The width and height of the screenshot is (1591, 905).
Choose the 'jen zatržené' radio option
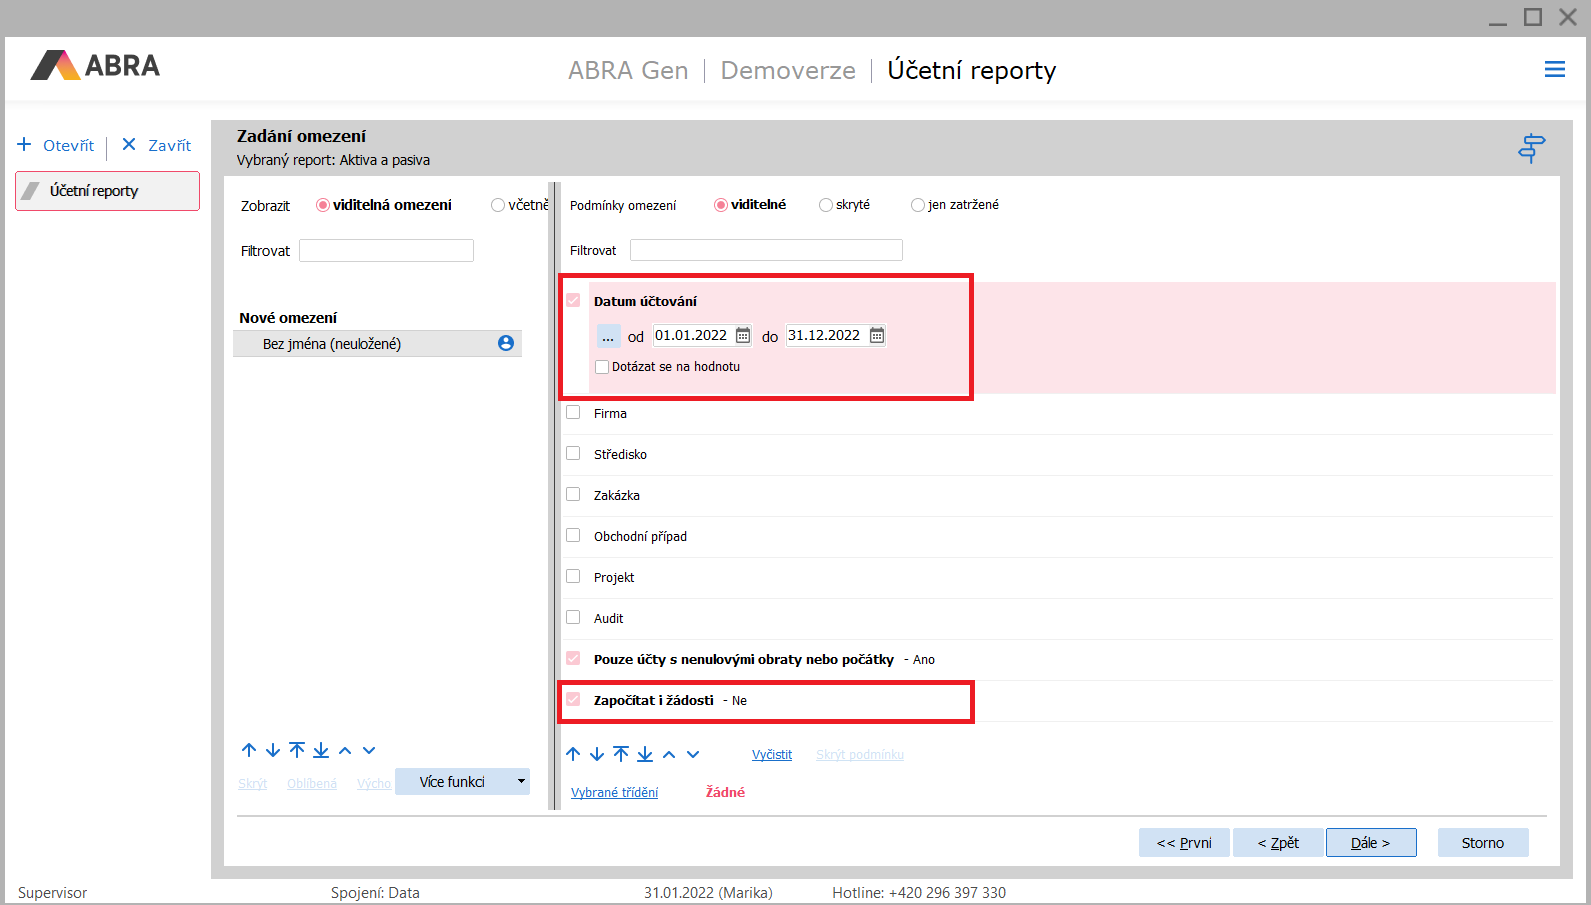pos(918,205)
